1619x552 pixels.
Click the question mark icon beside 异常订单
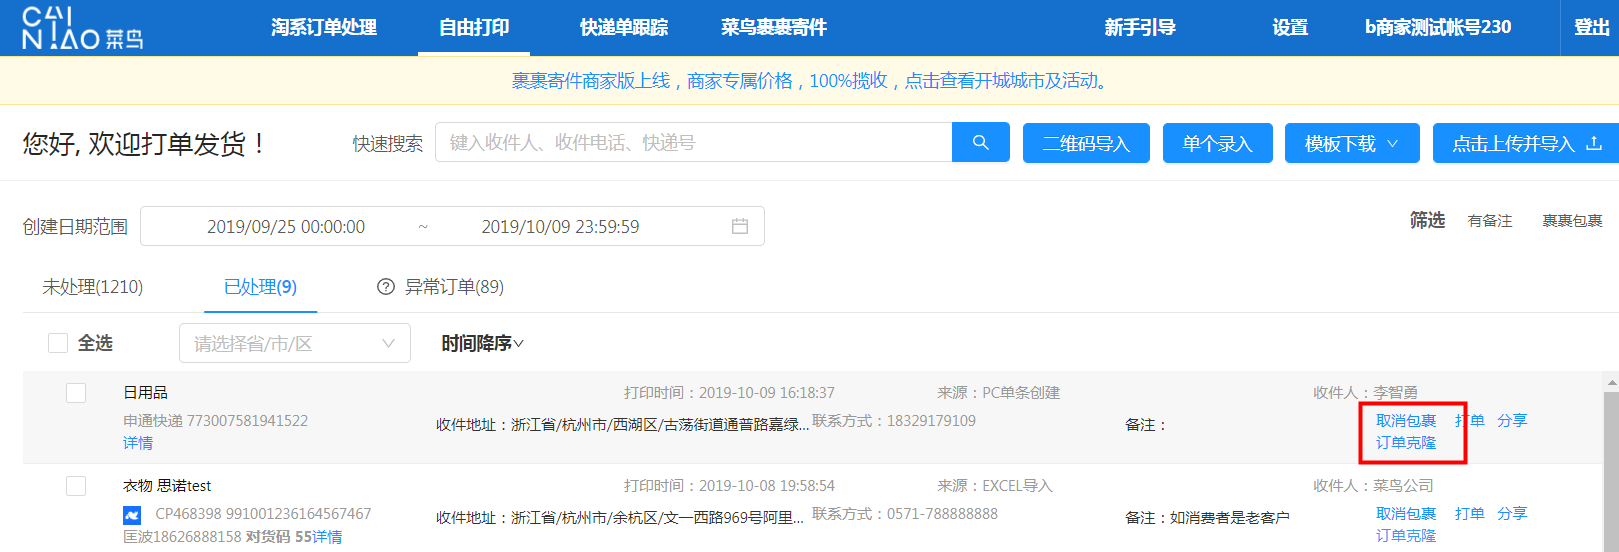coord(385,287)
